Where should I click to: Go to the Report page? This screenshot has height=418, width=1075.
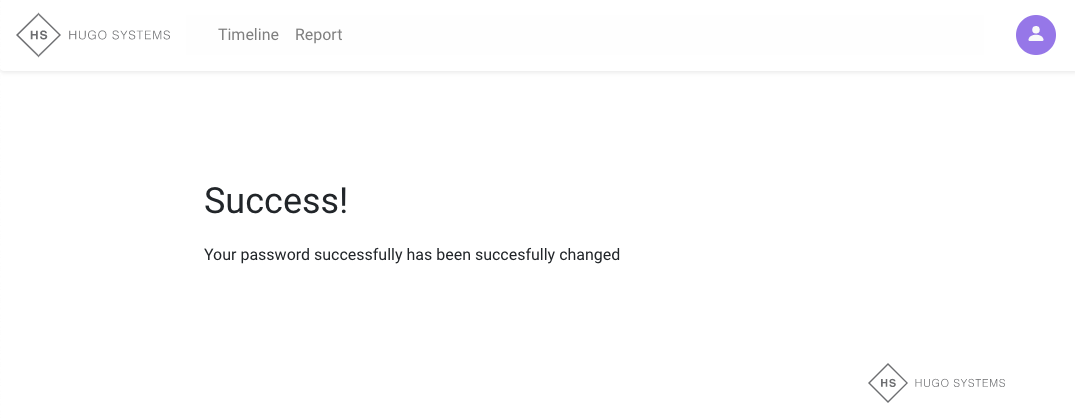(318, 35)
